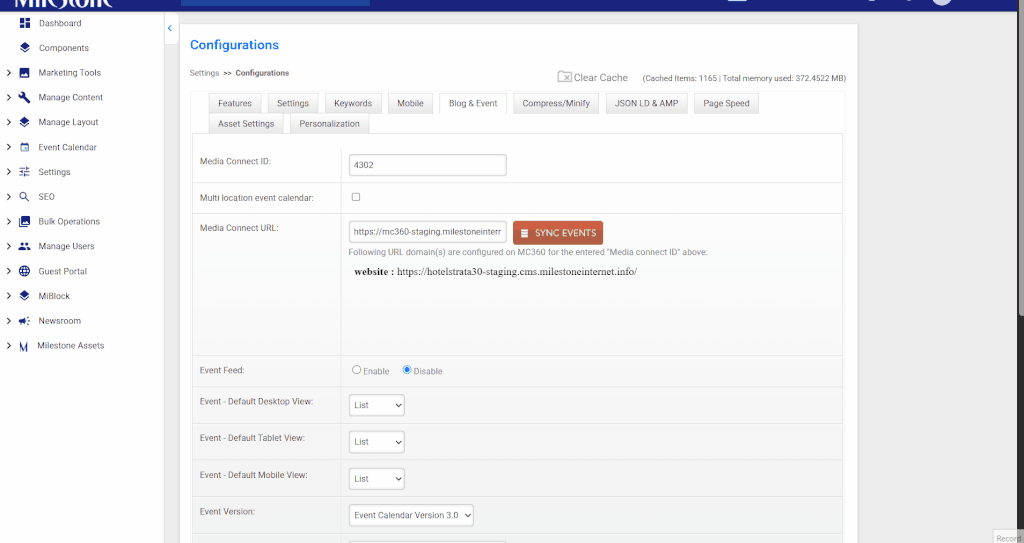Click the Manage Layout layers icon

click(24, 122)
